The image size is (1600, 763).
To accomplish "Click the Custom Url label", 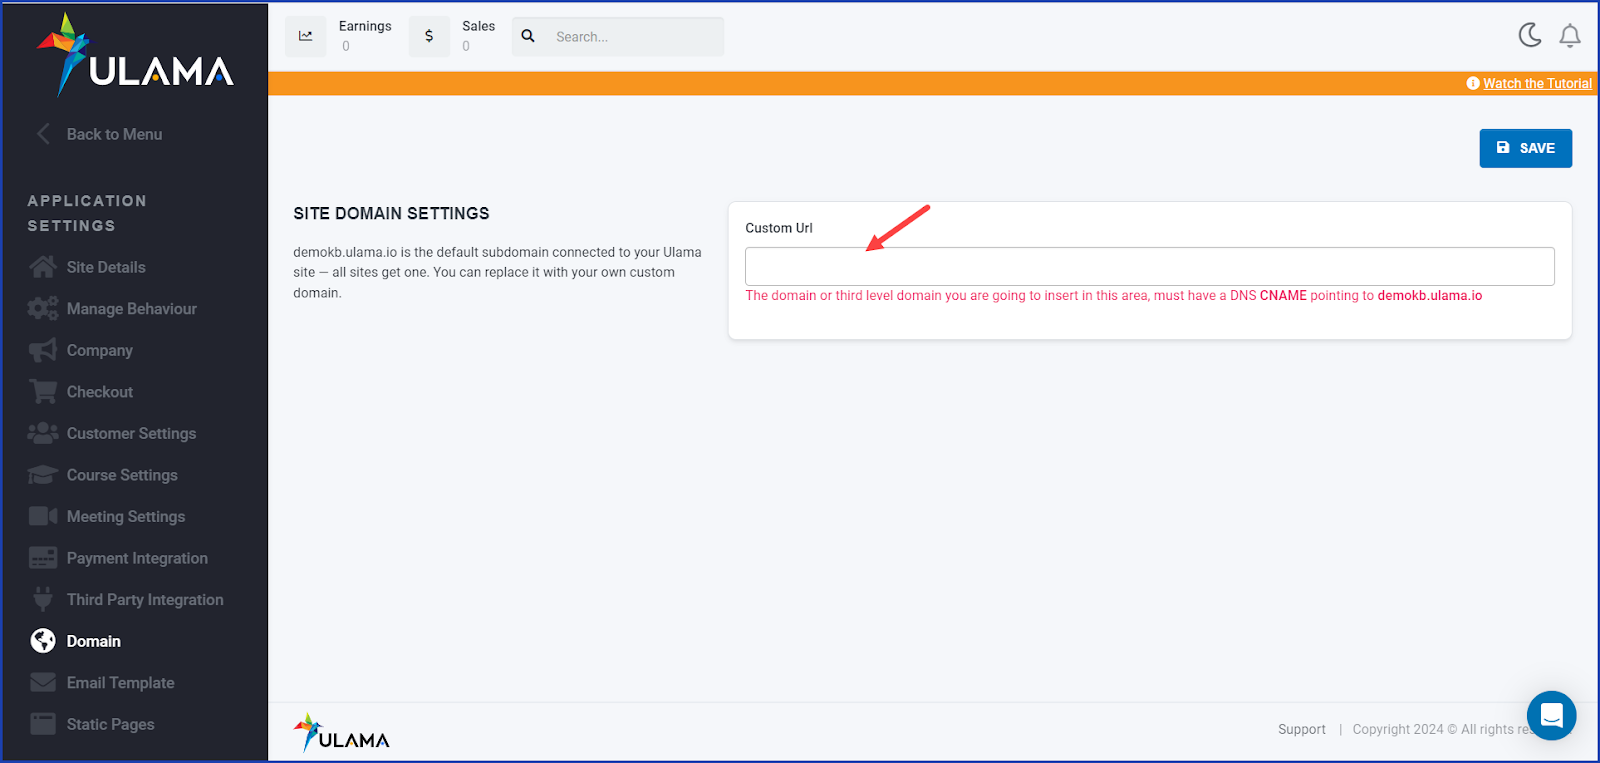I will pos(779,228).
